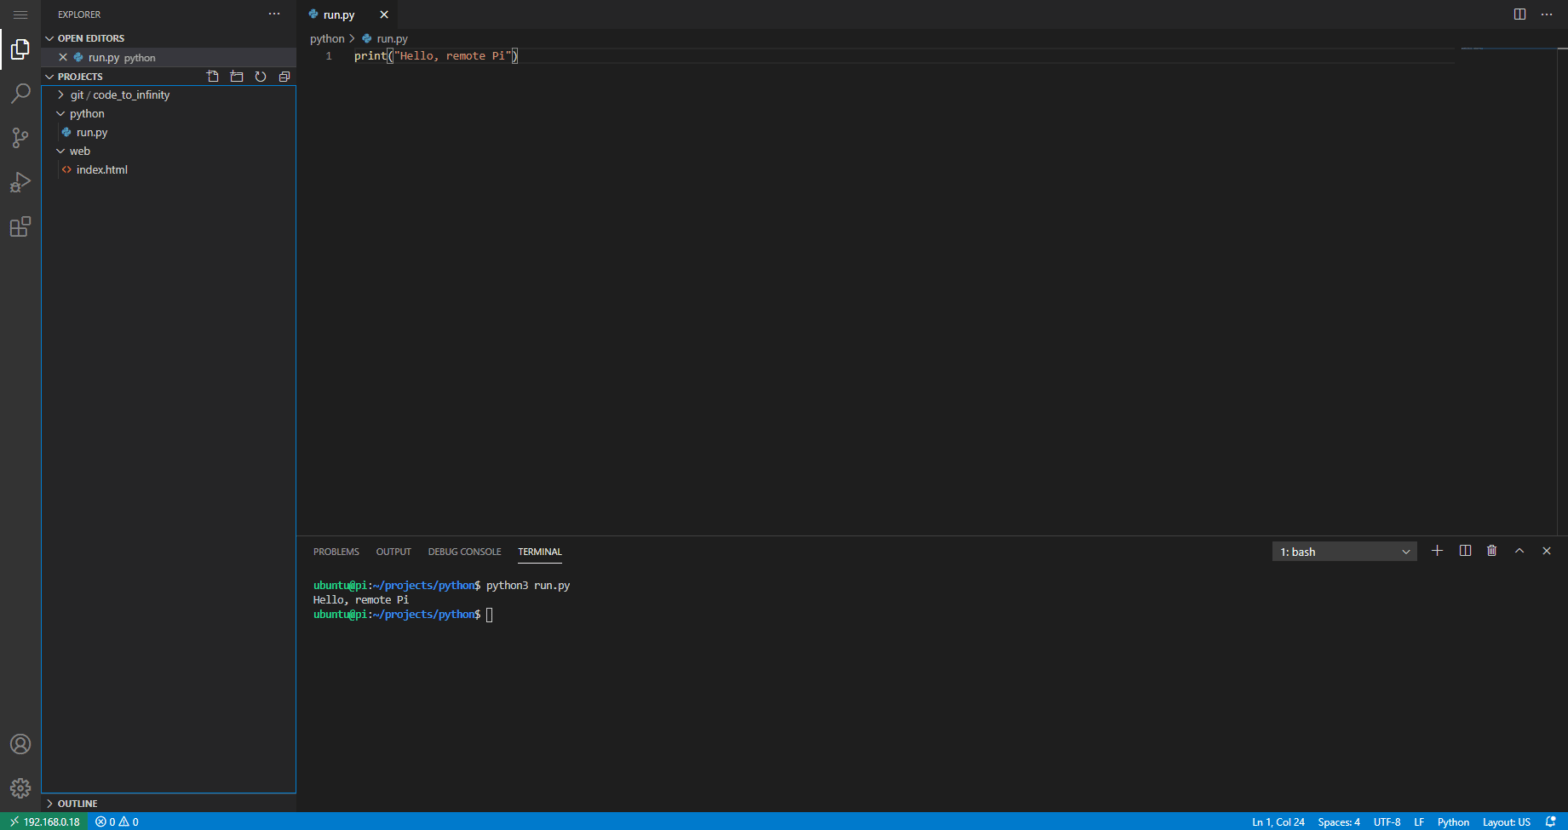The height and width of the screenshot is (830, 1568).
Task: Switch to the Problems tab
Action: (336, 552)
